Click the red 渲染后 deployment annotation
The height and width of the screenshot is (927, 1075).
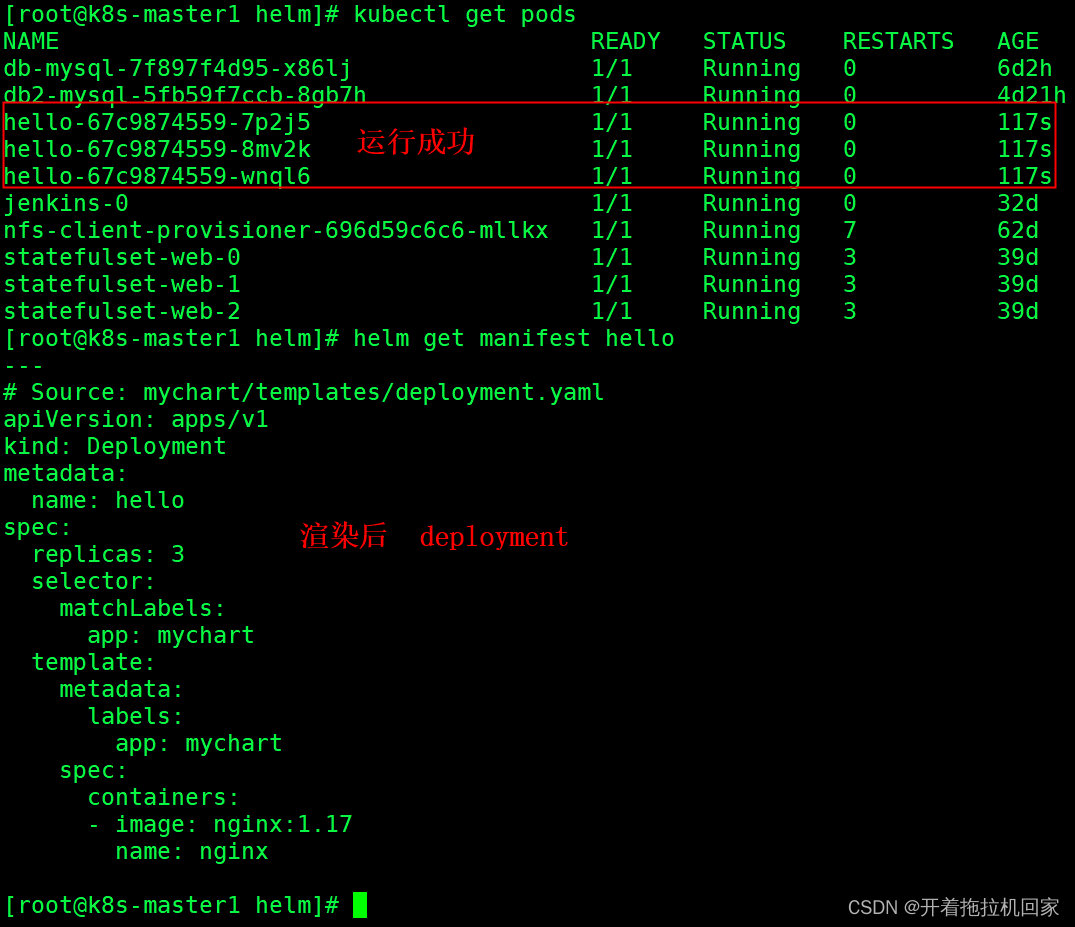click(434, 536)
